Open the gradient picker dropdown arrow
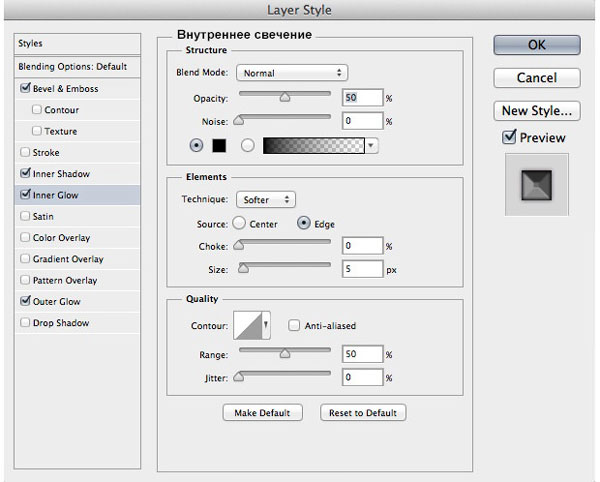This screenshot has width=600, height=482. click(x=371, y=146)
